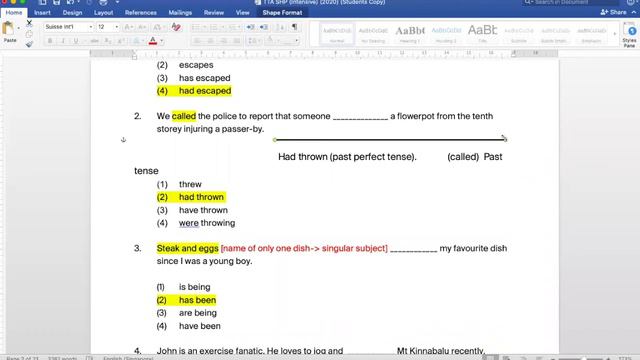640x360 pixels.
Task: Open the Font Color dropdown arrow
Action: pyautogui.click(x=162, y=41)
